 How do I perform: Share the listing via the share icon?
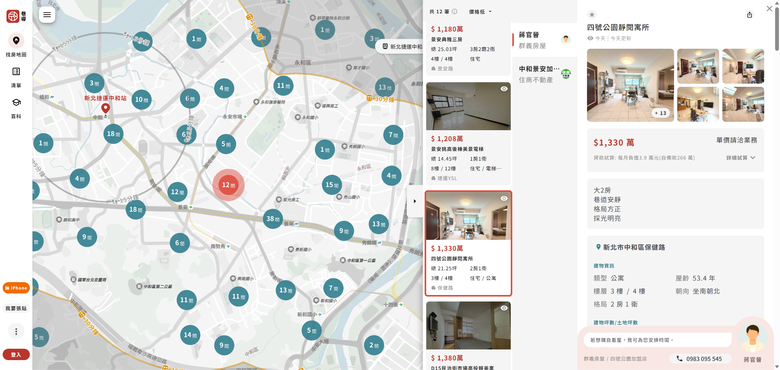(x=750, y=15)
